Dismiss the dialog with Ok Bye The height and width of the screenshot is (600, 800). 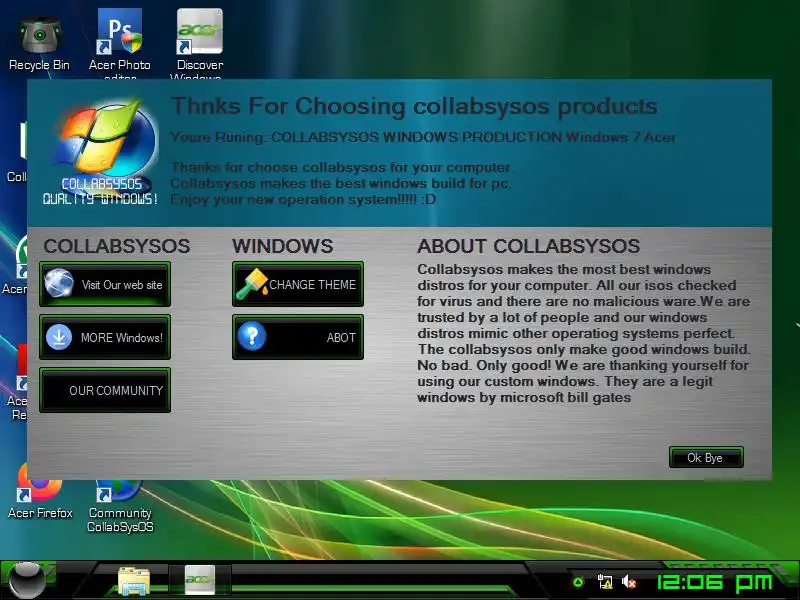pyautogui.click(x=706, y=458)
